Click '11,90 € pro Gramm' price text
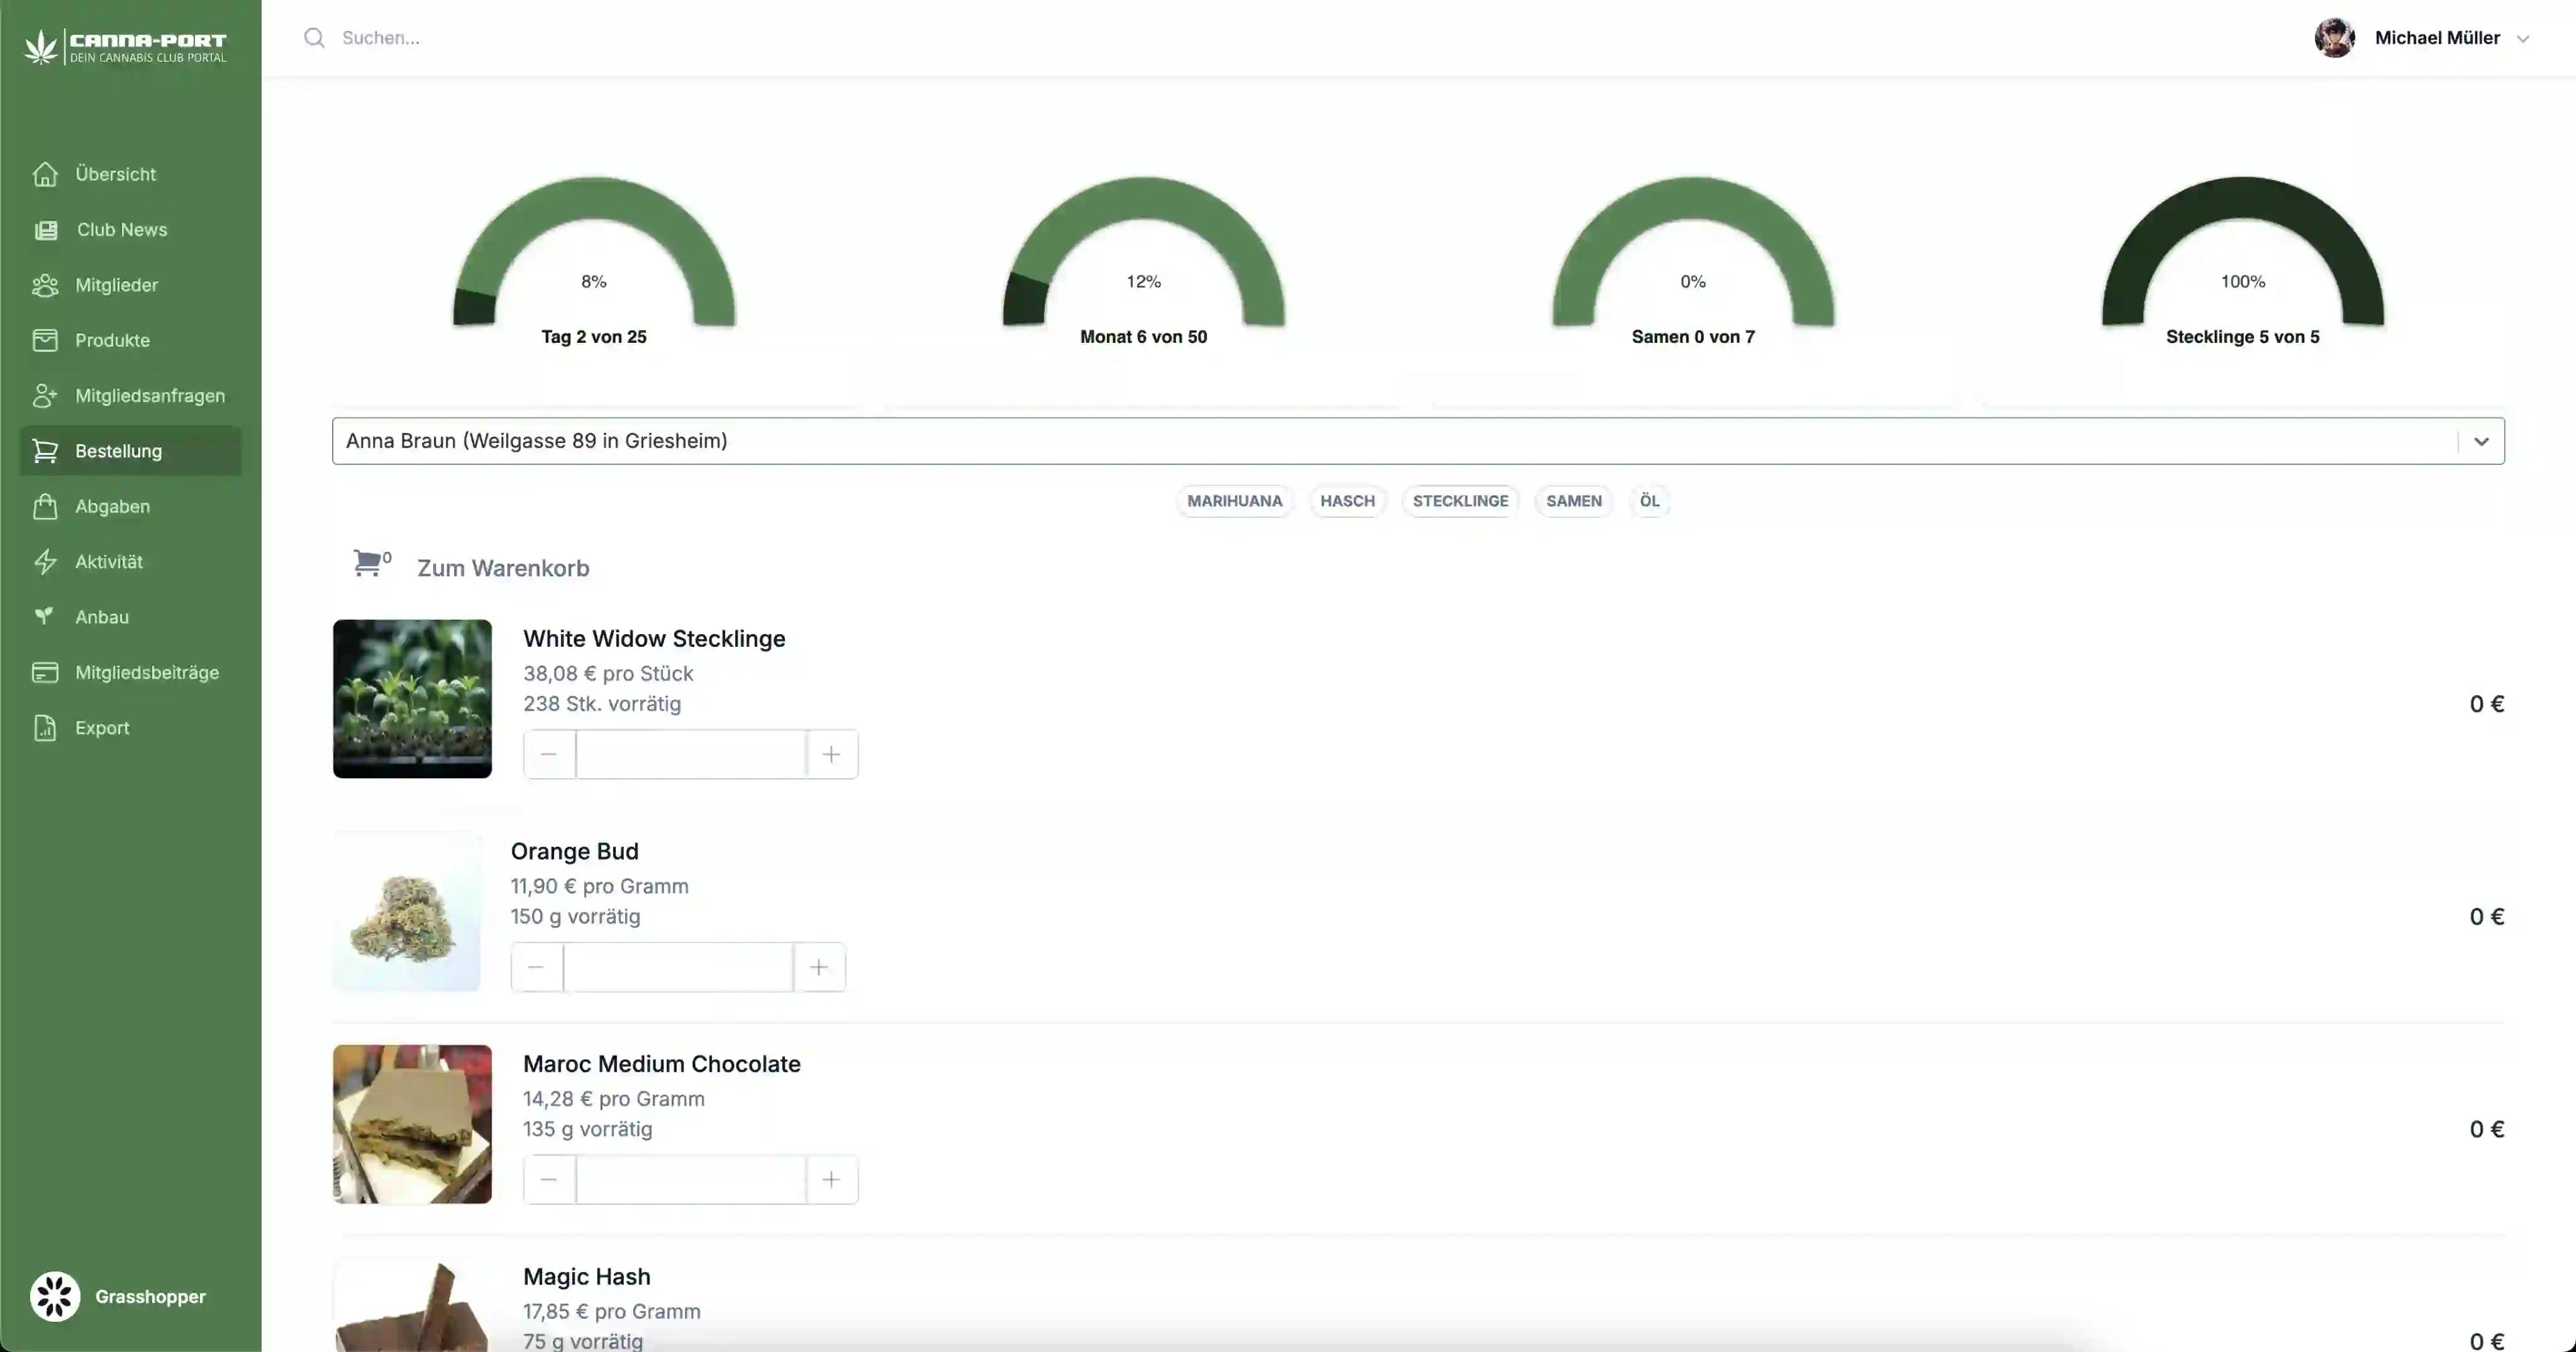 (x=599, y=886)
